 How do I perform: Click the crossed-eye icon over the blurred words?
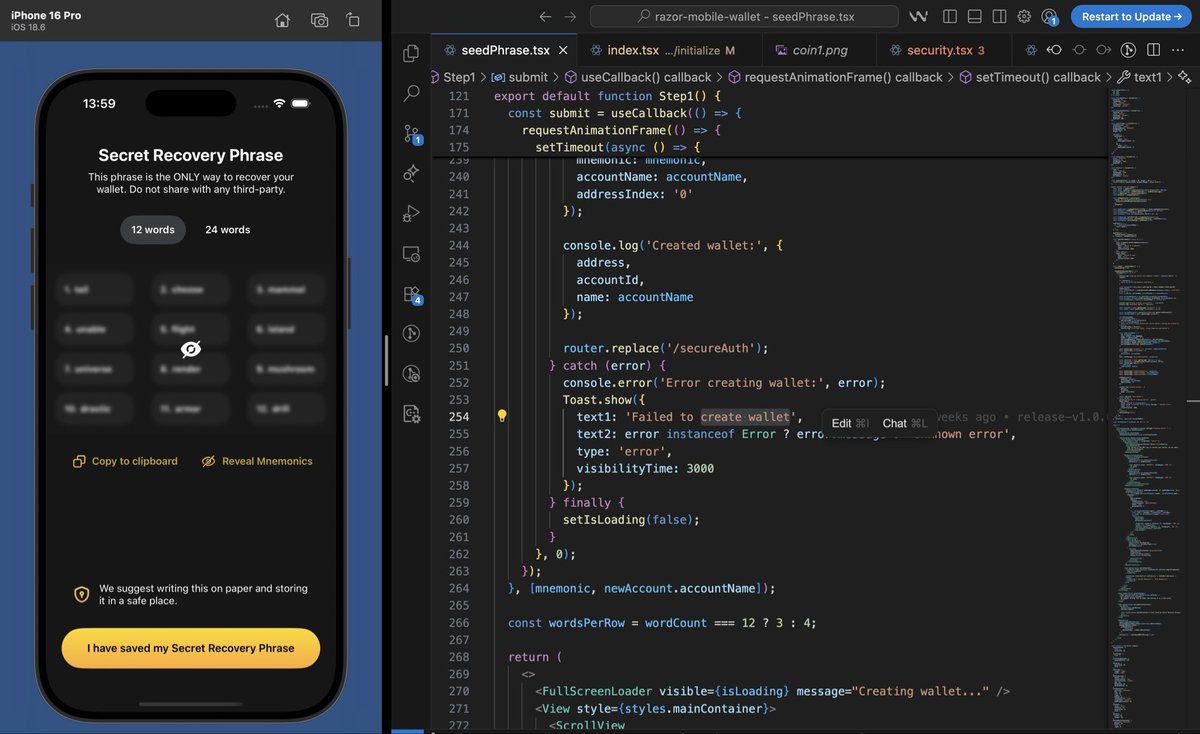(191, 349)
